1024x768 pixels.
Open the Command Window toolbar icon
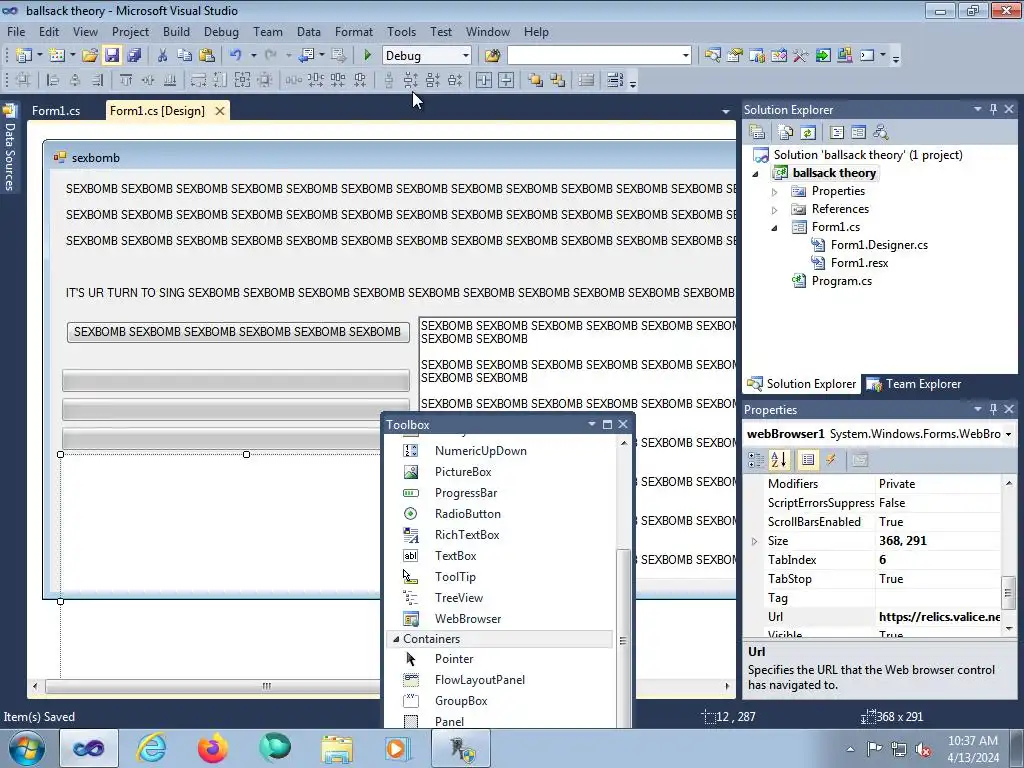[867, 56]
